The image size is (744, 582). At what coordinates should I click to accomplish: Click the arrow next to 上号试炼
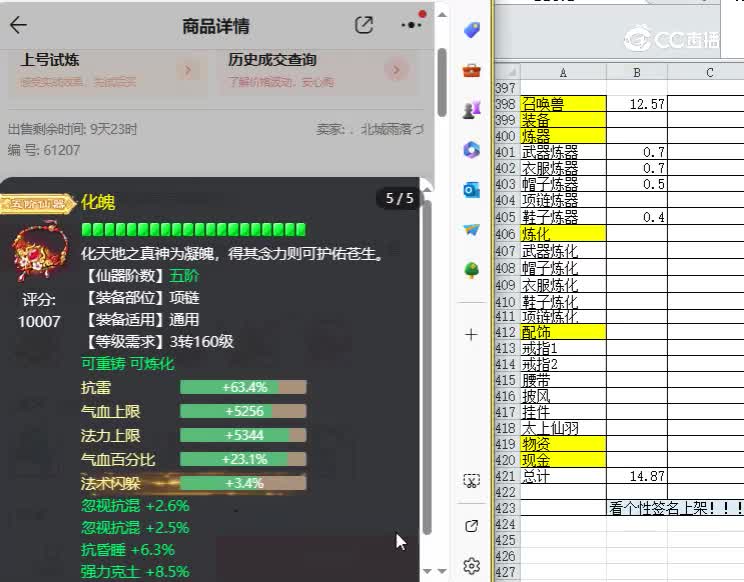[188, 71]
